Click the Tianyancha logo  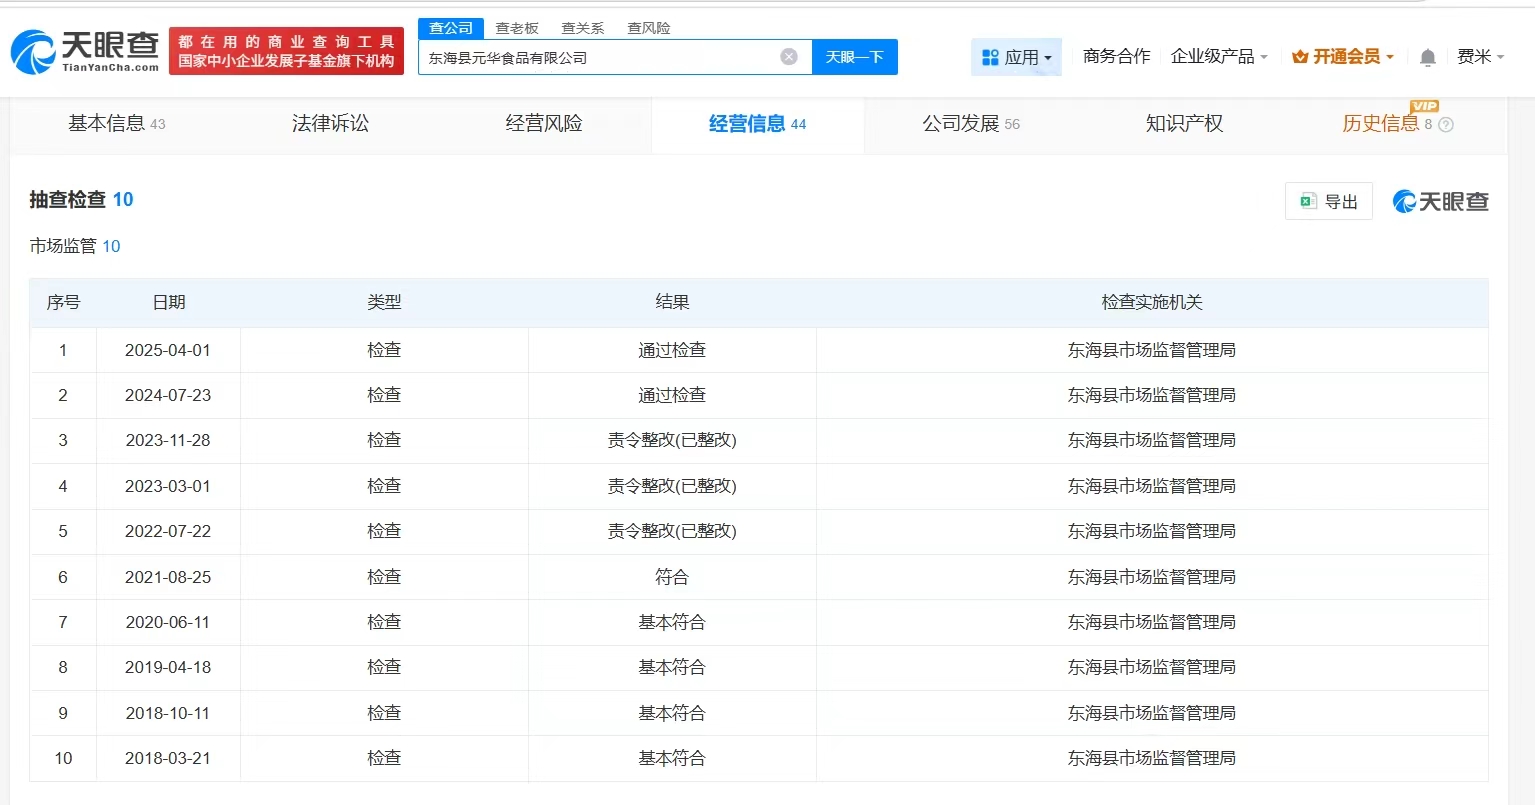(x=85, y=51)
